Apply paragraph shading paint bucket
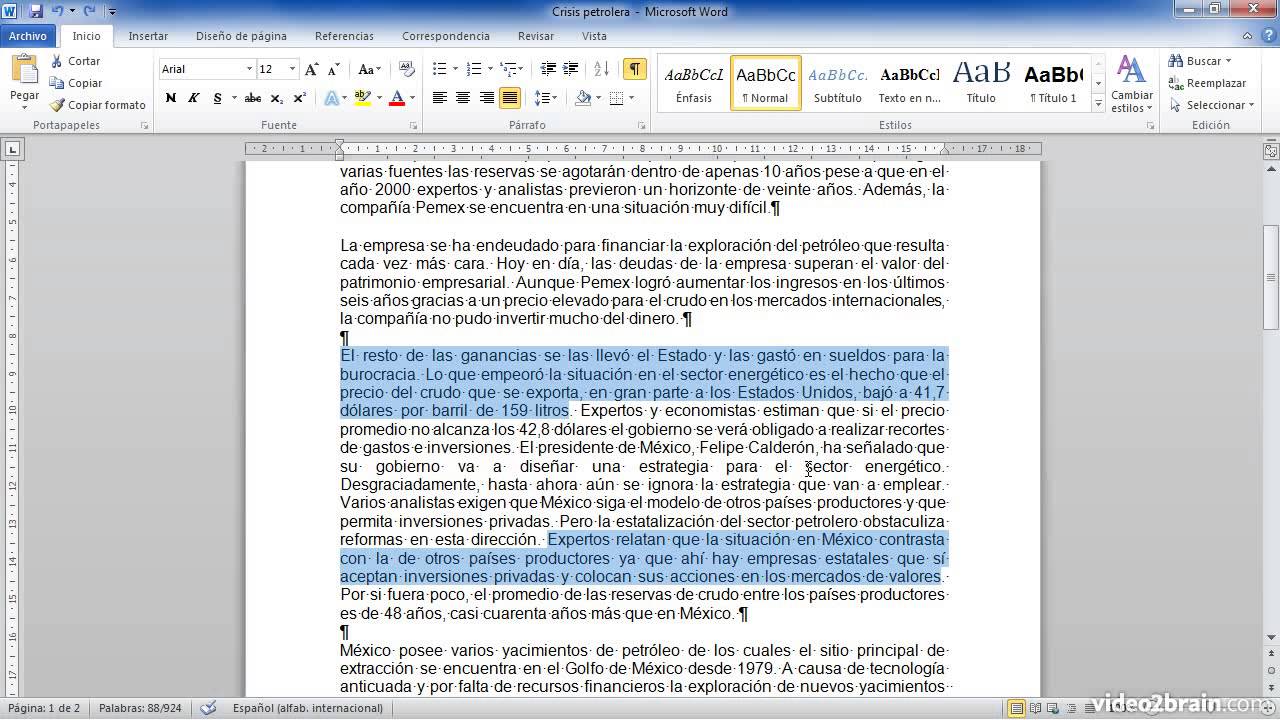The image size is (1280, 720). point(584,98)
